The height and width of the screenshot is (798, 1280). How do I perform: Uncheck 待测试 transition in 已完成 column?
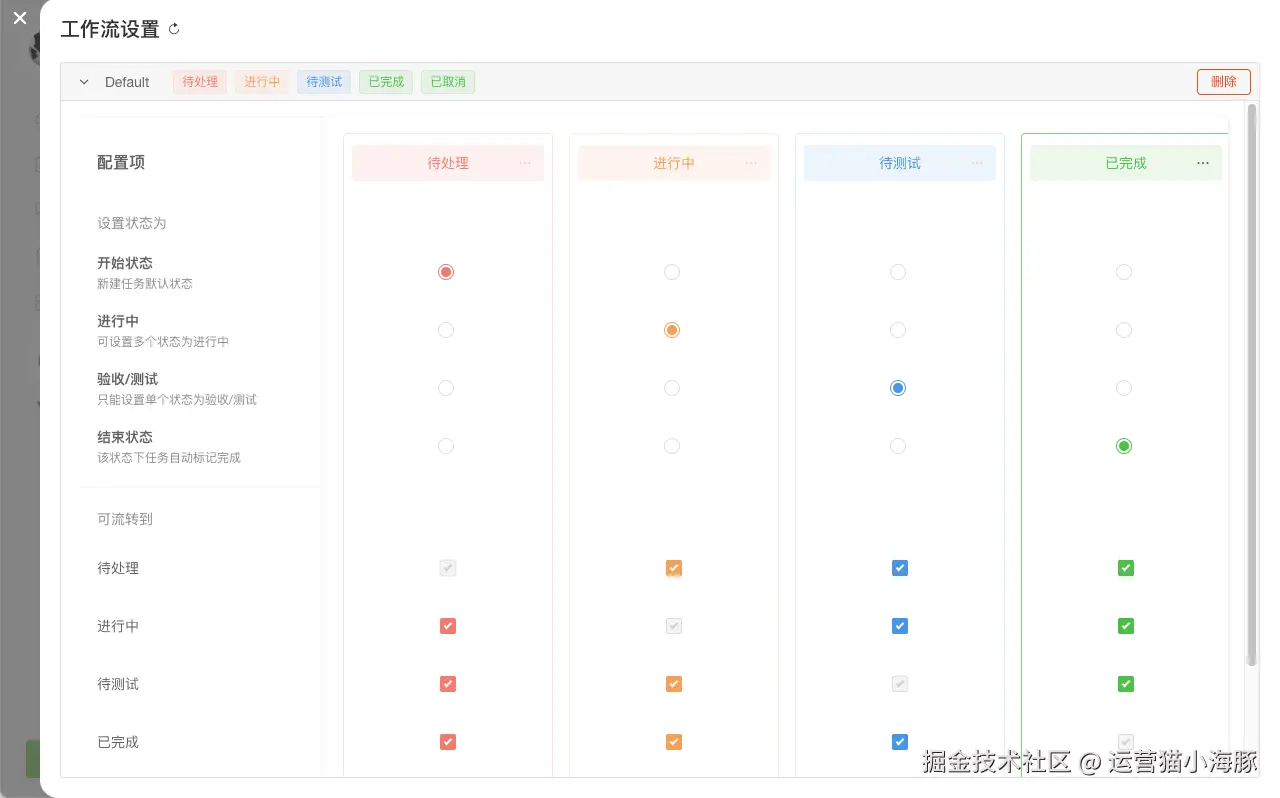1126,684
